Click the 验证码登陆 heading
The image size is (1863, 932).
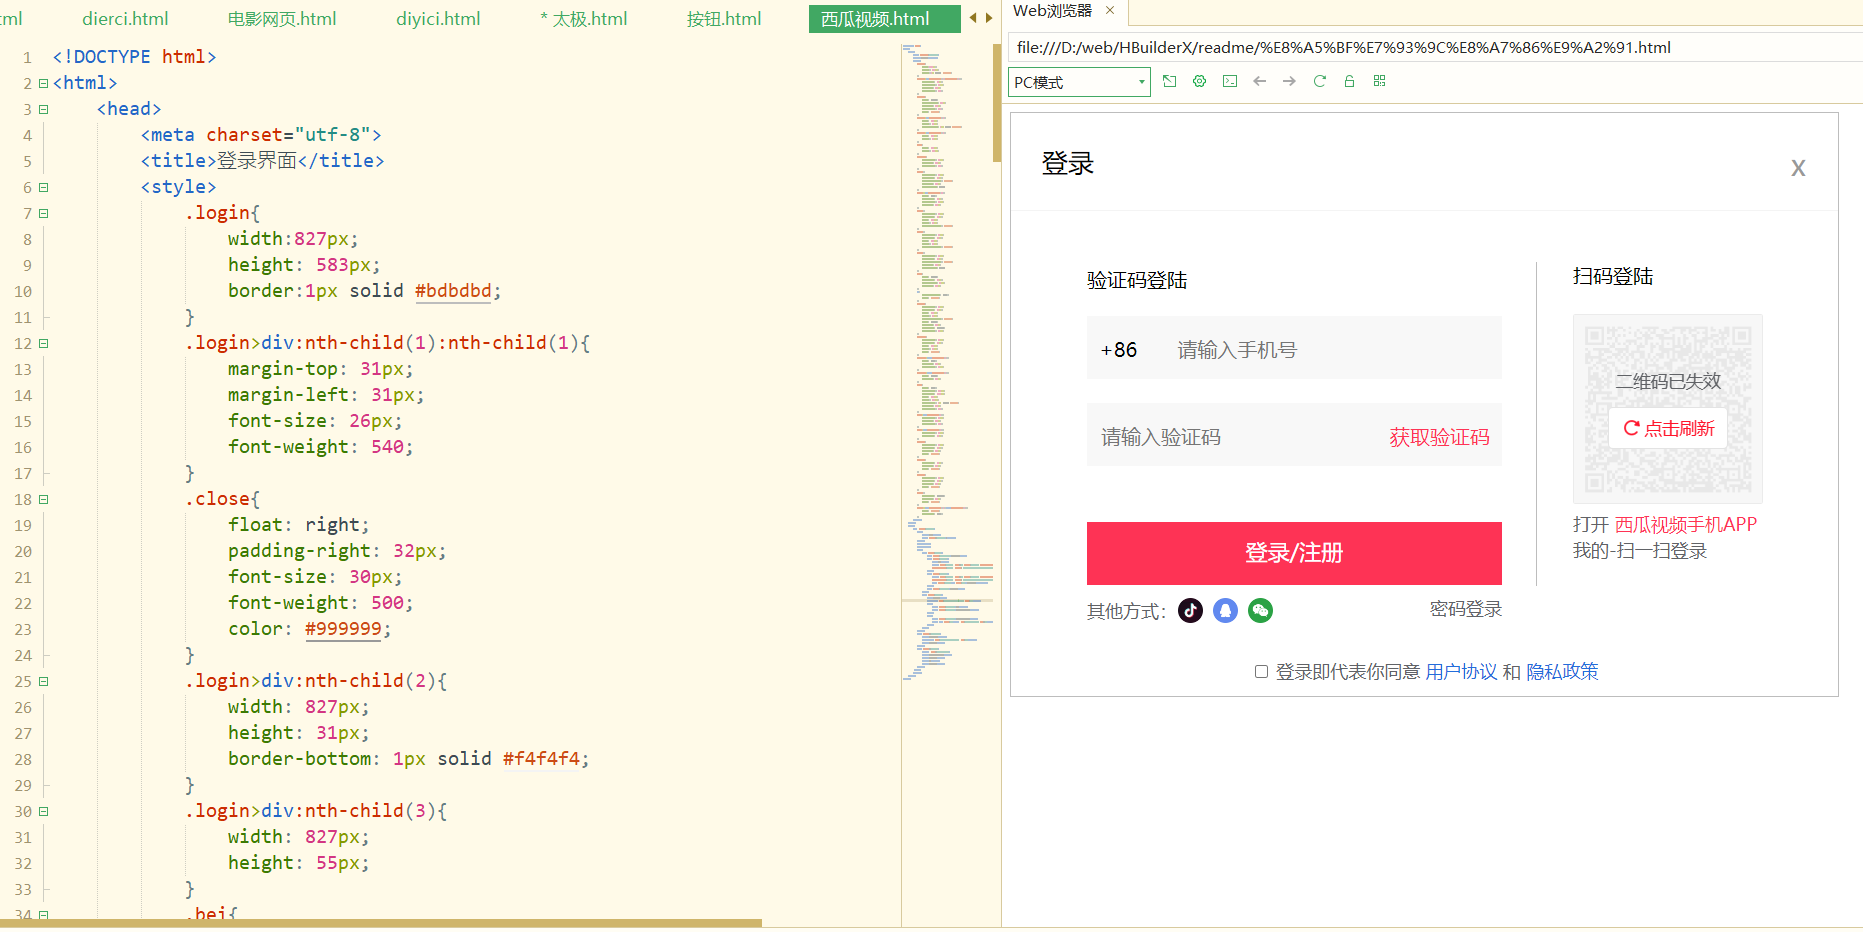(x=1137, y=281)
